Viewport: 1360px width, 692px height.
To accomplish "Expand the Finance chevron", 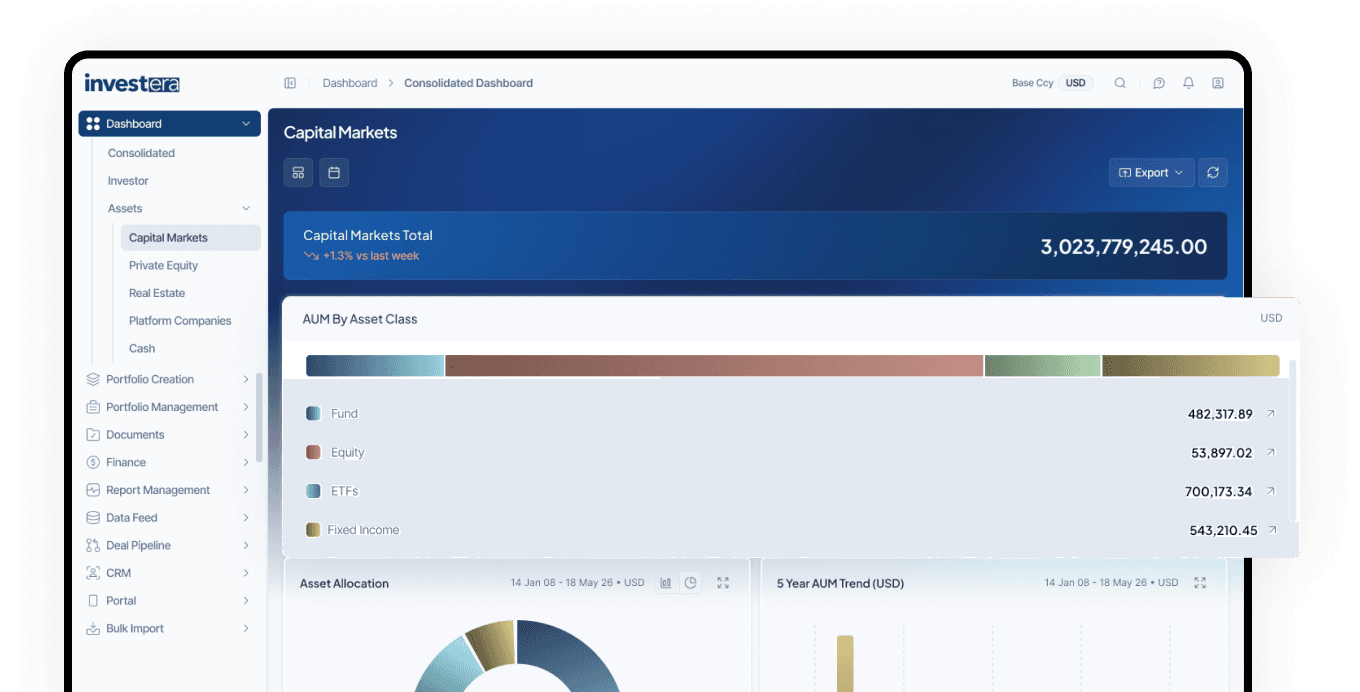I will (x=246, y=462).
